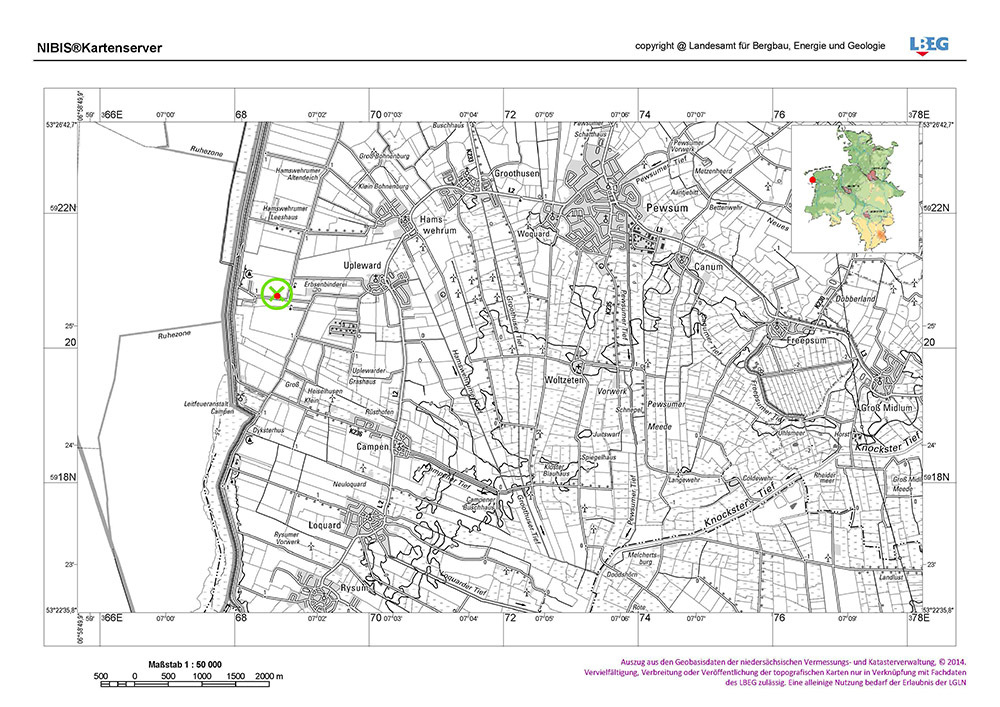Click the LBEG logo

pyautogui.click(x=929, y=46)
